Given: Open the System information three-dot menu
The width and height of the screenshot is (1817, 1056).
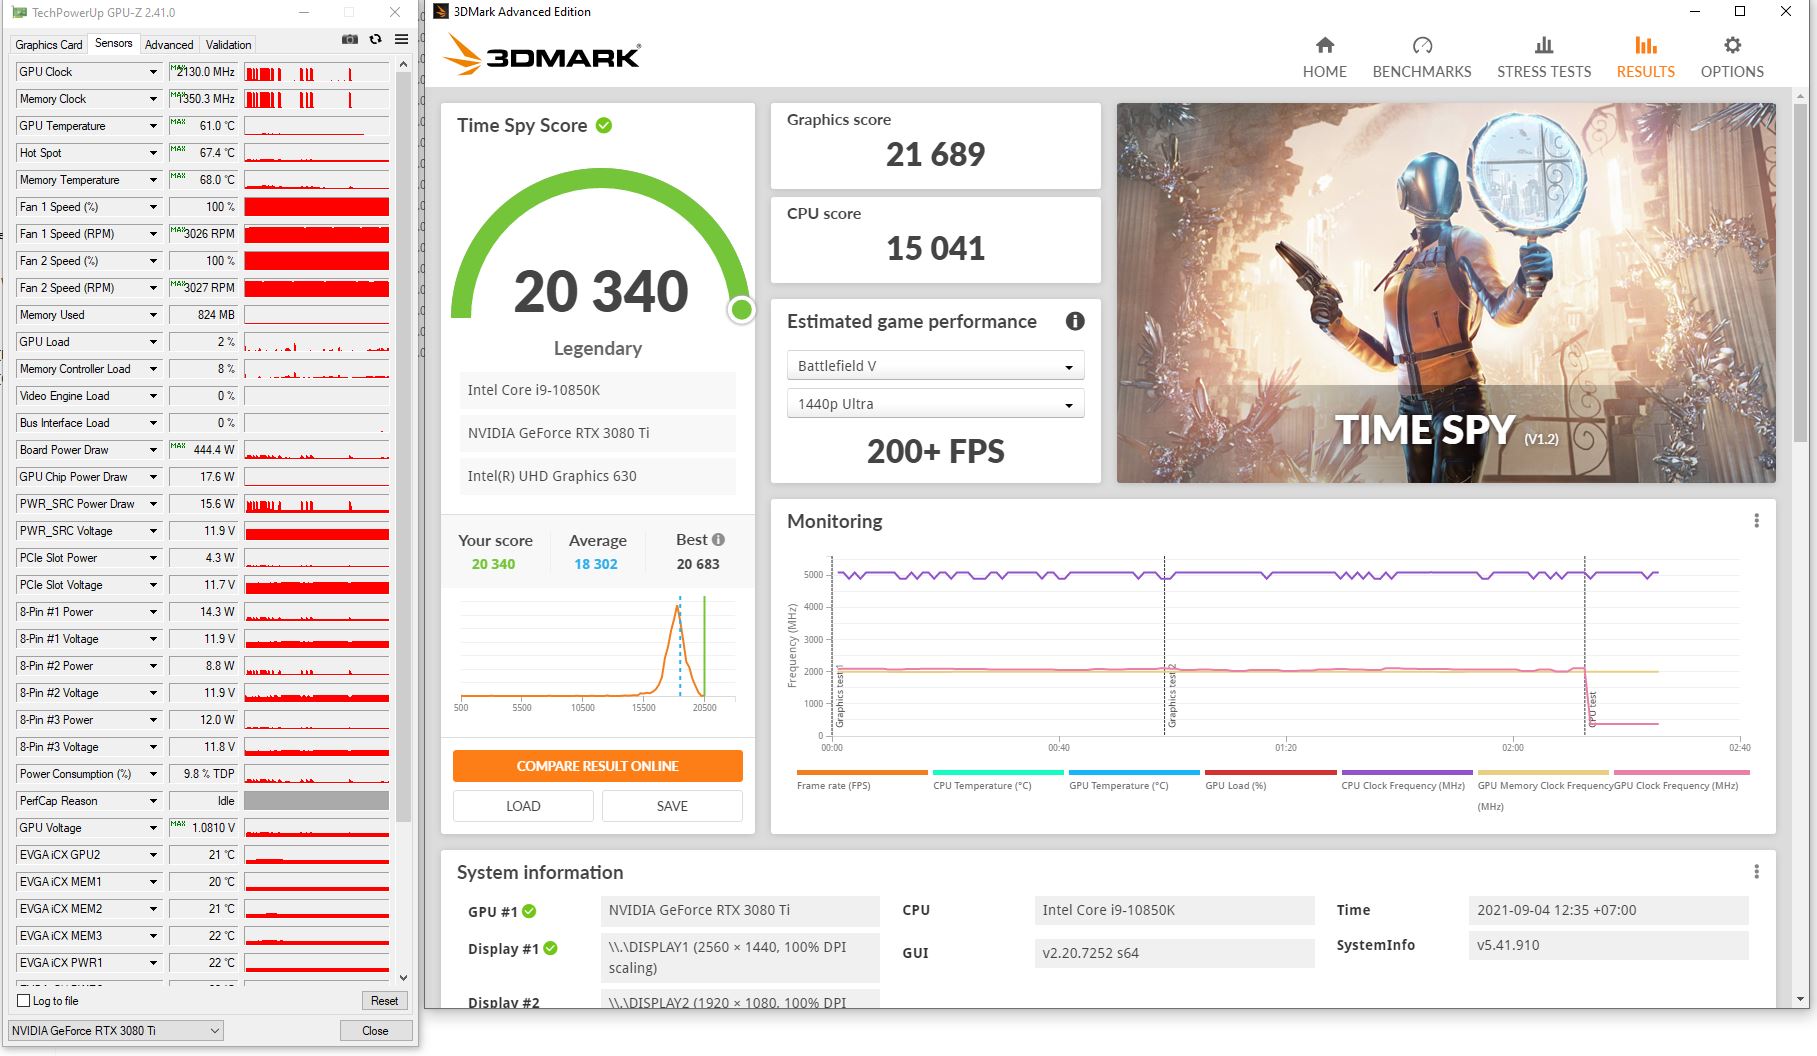Looking at the screenshot, I should (x=1756, y=872).
